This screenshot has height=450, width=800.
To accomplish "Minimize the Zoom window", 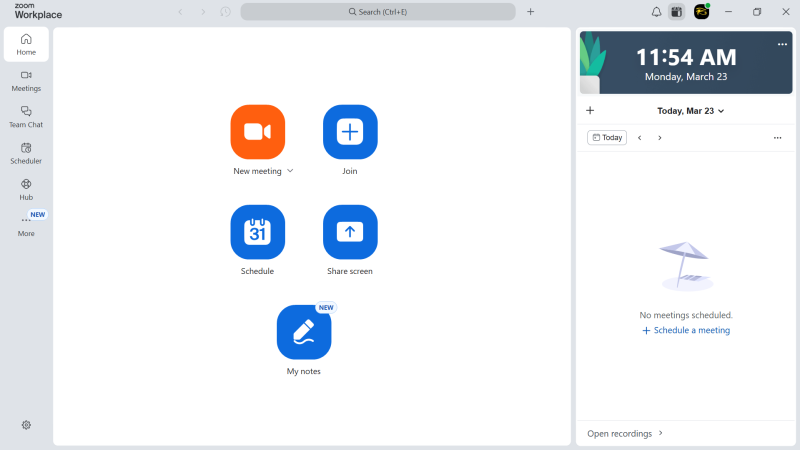I will (729, 12).
